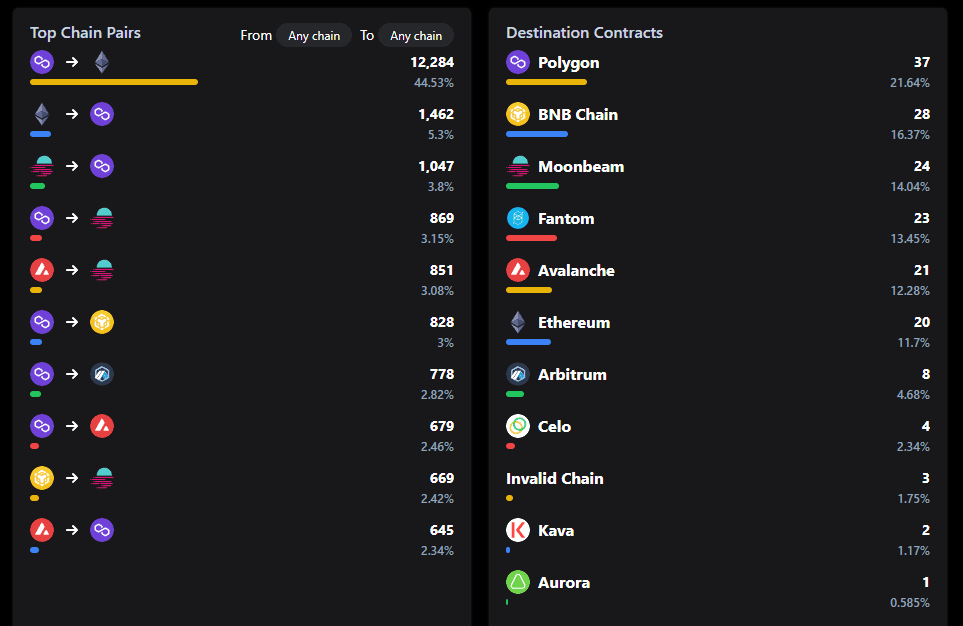Click the Moonbeam logo icon in Destination Contracts
The image size is (963, 626).
tap(518, 167)
